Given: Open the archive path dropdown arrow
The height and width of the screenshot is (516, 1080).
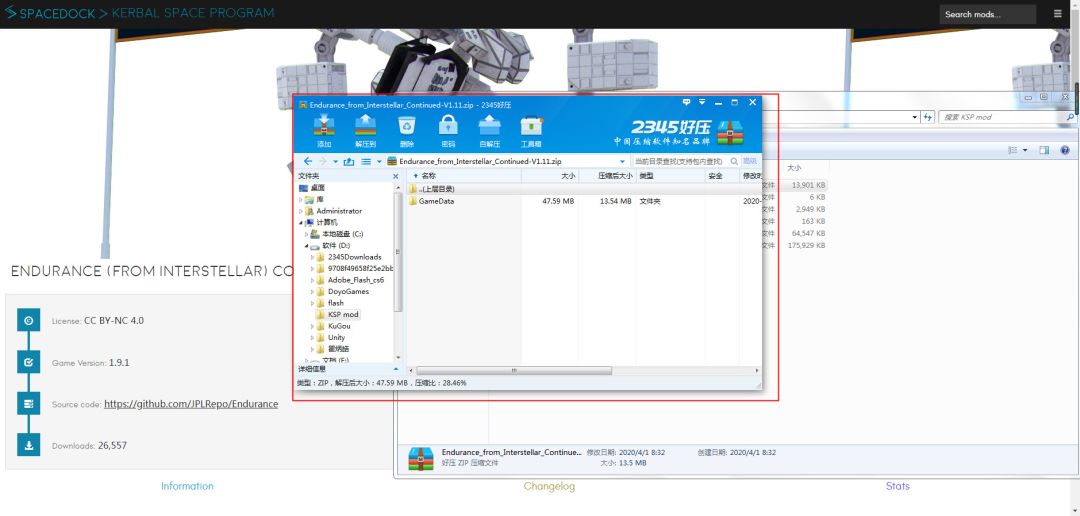Looking at the screenshot, I should (622, 162).
